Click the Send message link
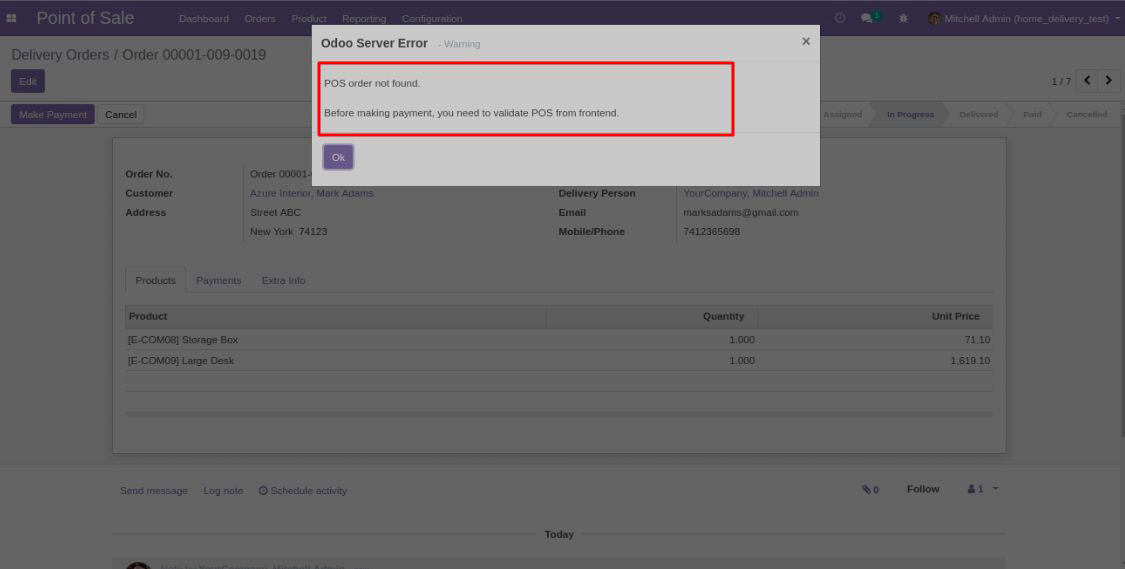 [154, 491]
